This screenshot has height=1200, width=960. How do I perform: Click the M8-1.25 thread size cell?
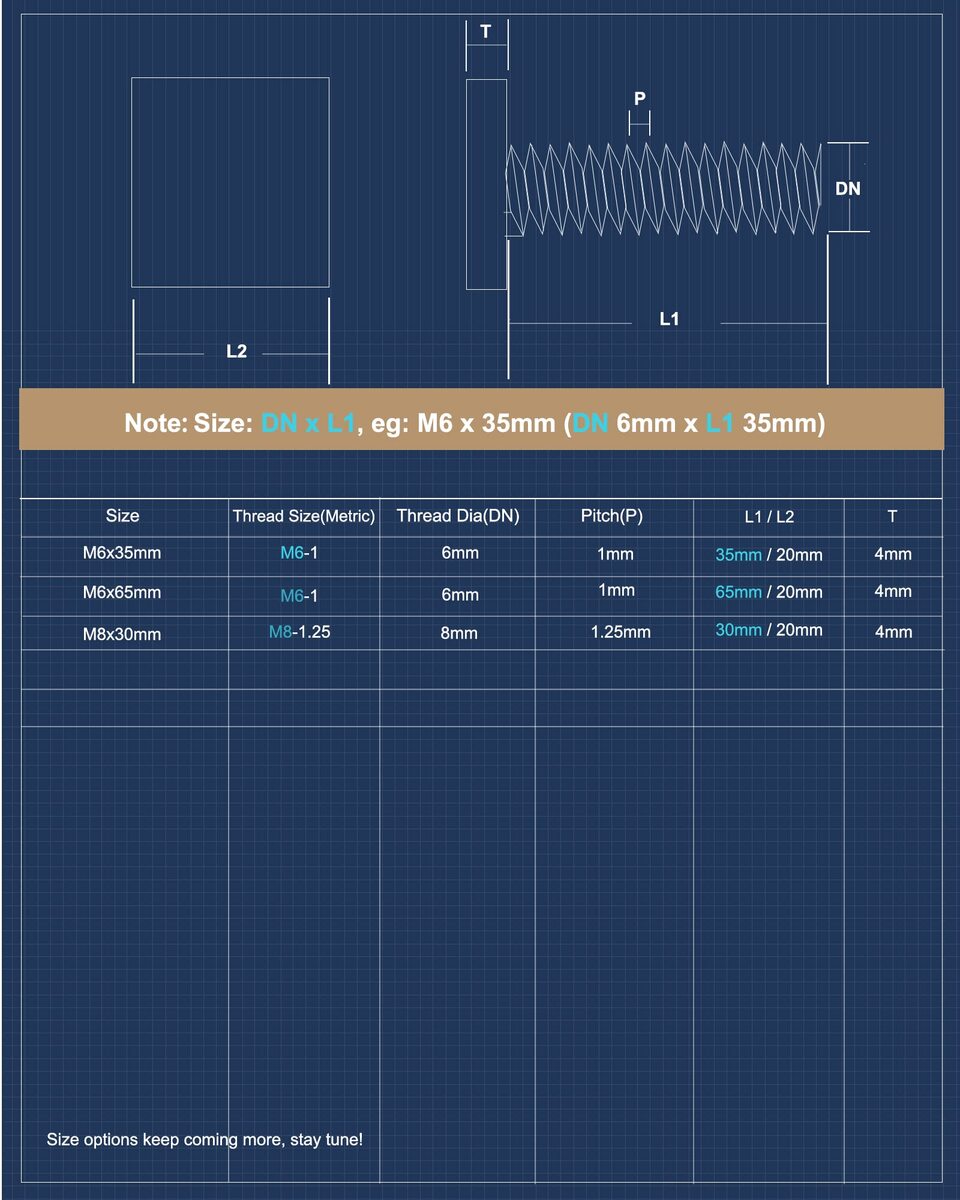pyautogui.click(x=300, y=632)
